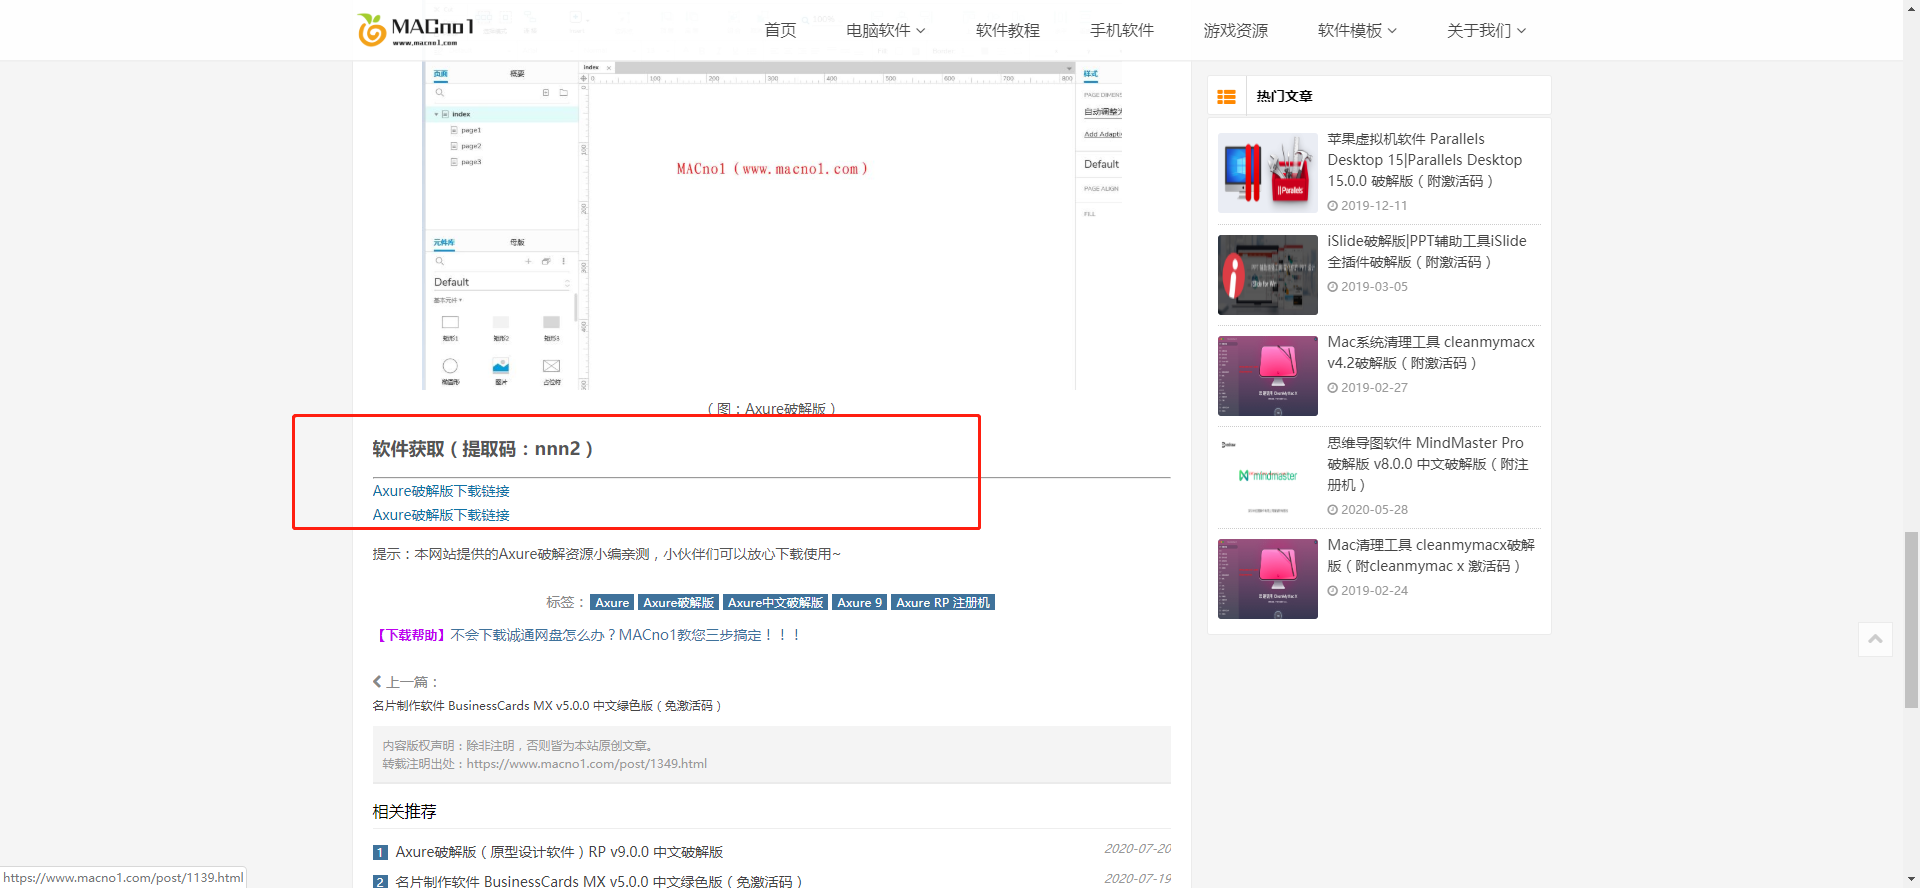The image size is (1920, 888).
Task: Expand the 电脑软件 dropdown menu
Action: 885,30
